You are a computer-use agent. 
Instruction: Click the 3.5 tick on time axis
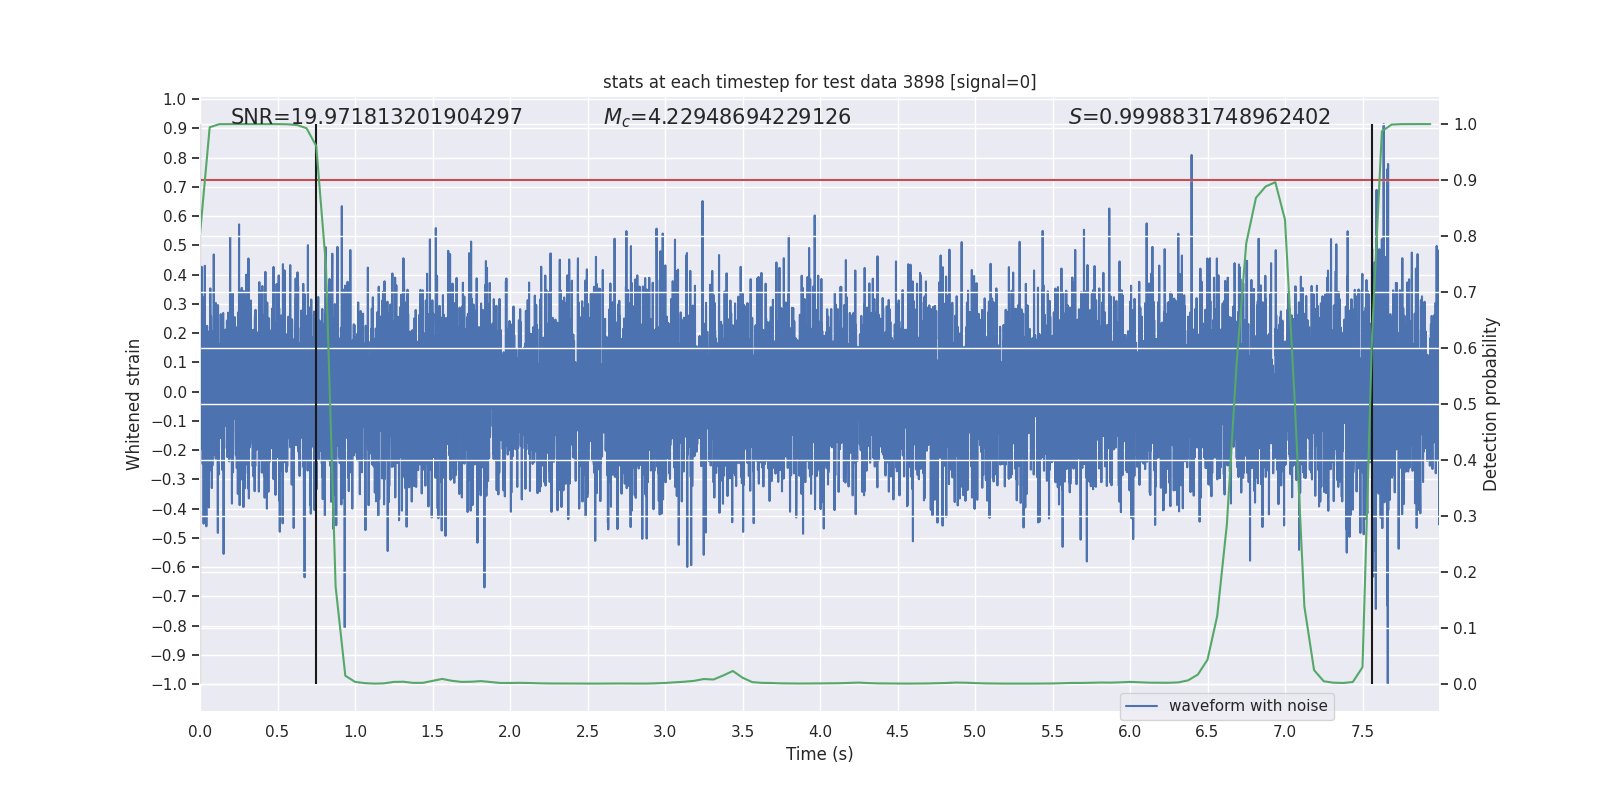[x=742, y=731]
